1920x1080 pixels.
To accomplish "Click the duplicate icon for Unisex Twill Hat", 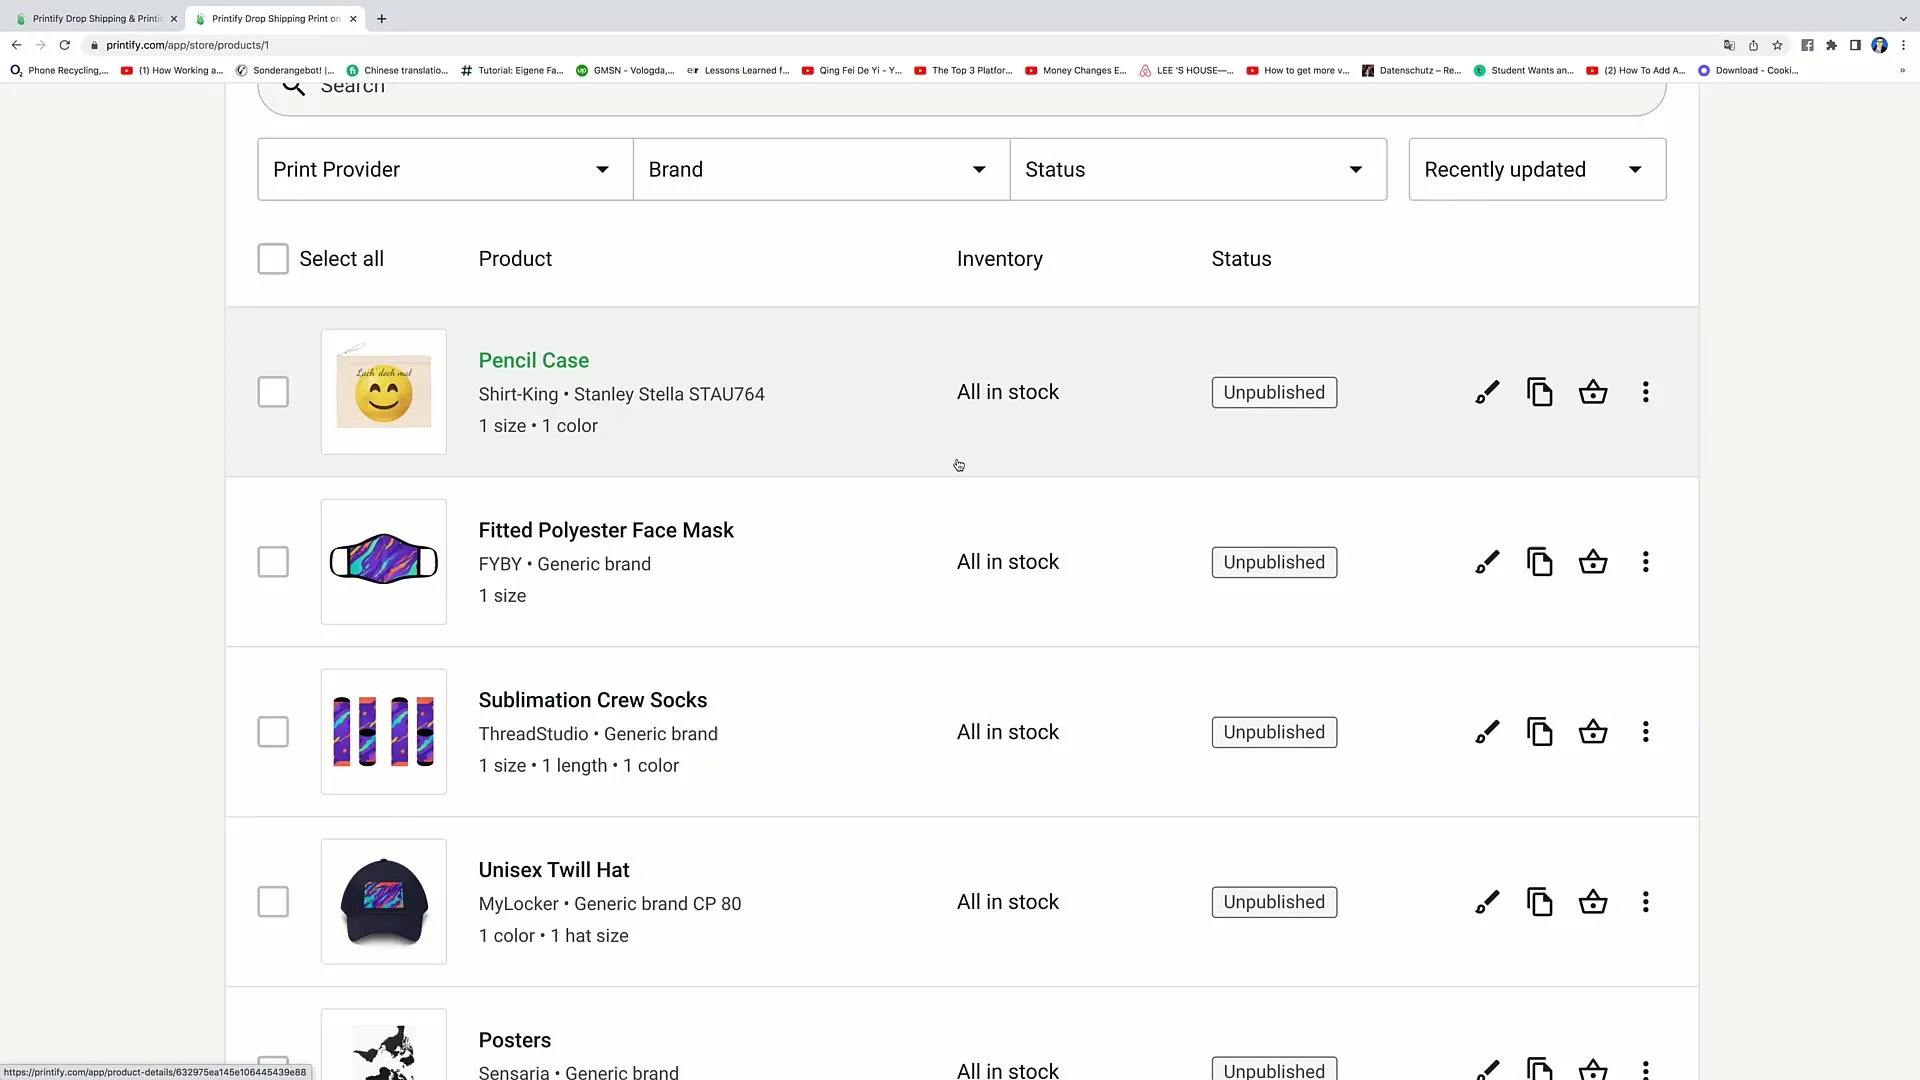I will pos(1540,902).
